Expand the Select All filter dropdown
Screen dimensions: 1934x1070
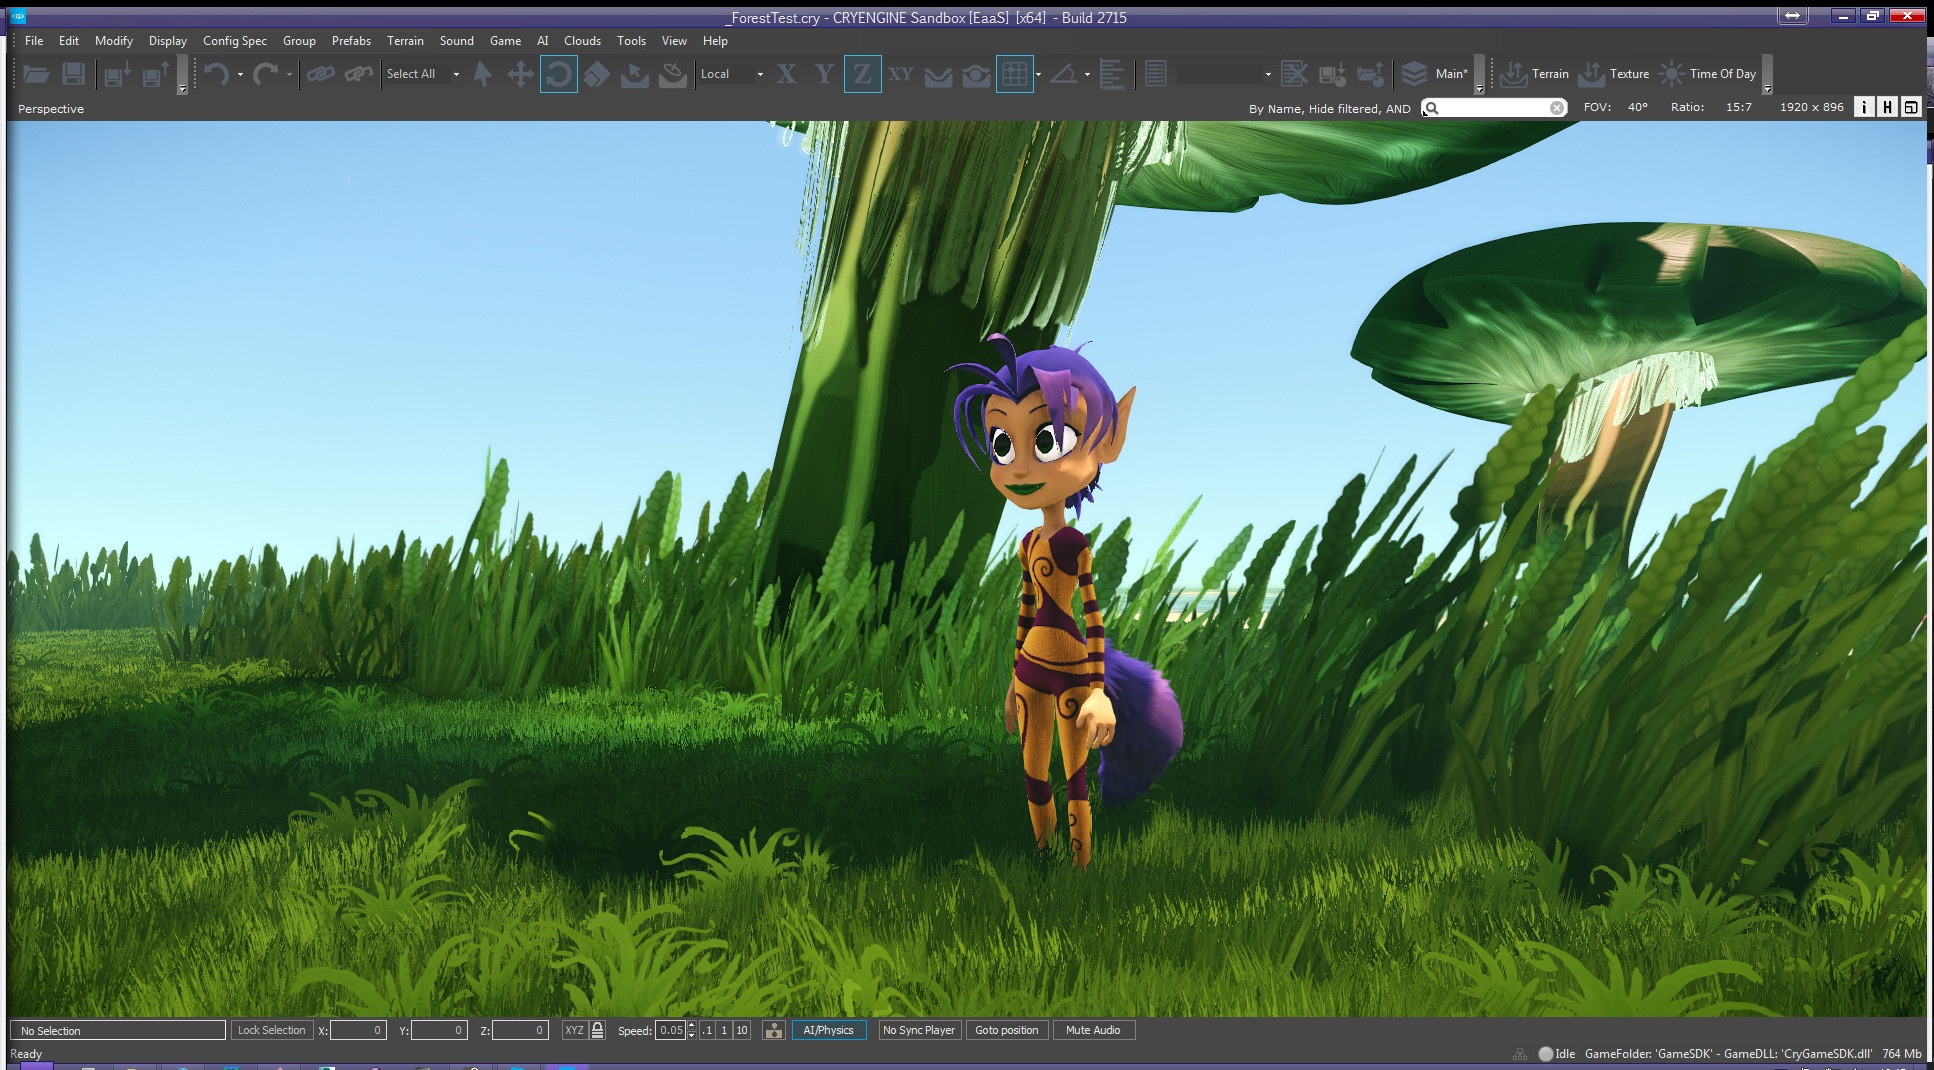pyautogui.click(x=423, y=74)
